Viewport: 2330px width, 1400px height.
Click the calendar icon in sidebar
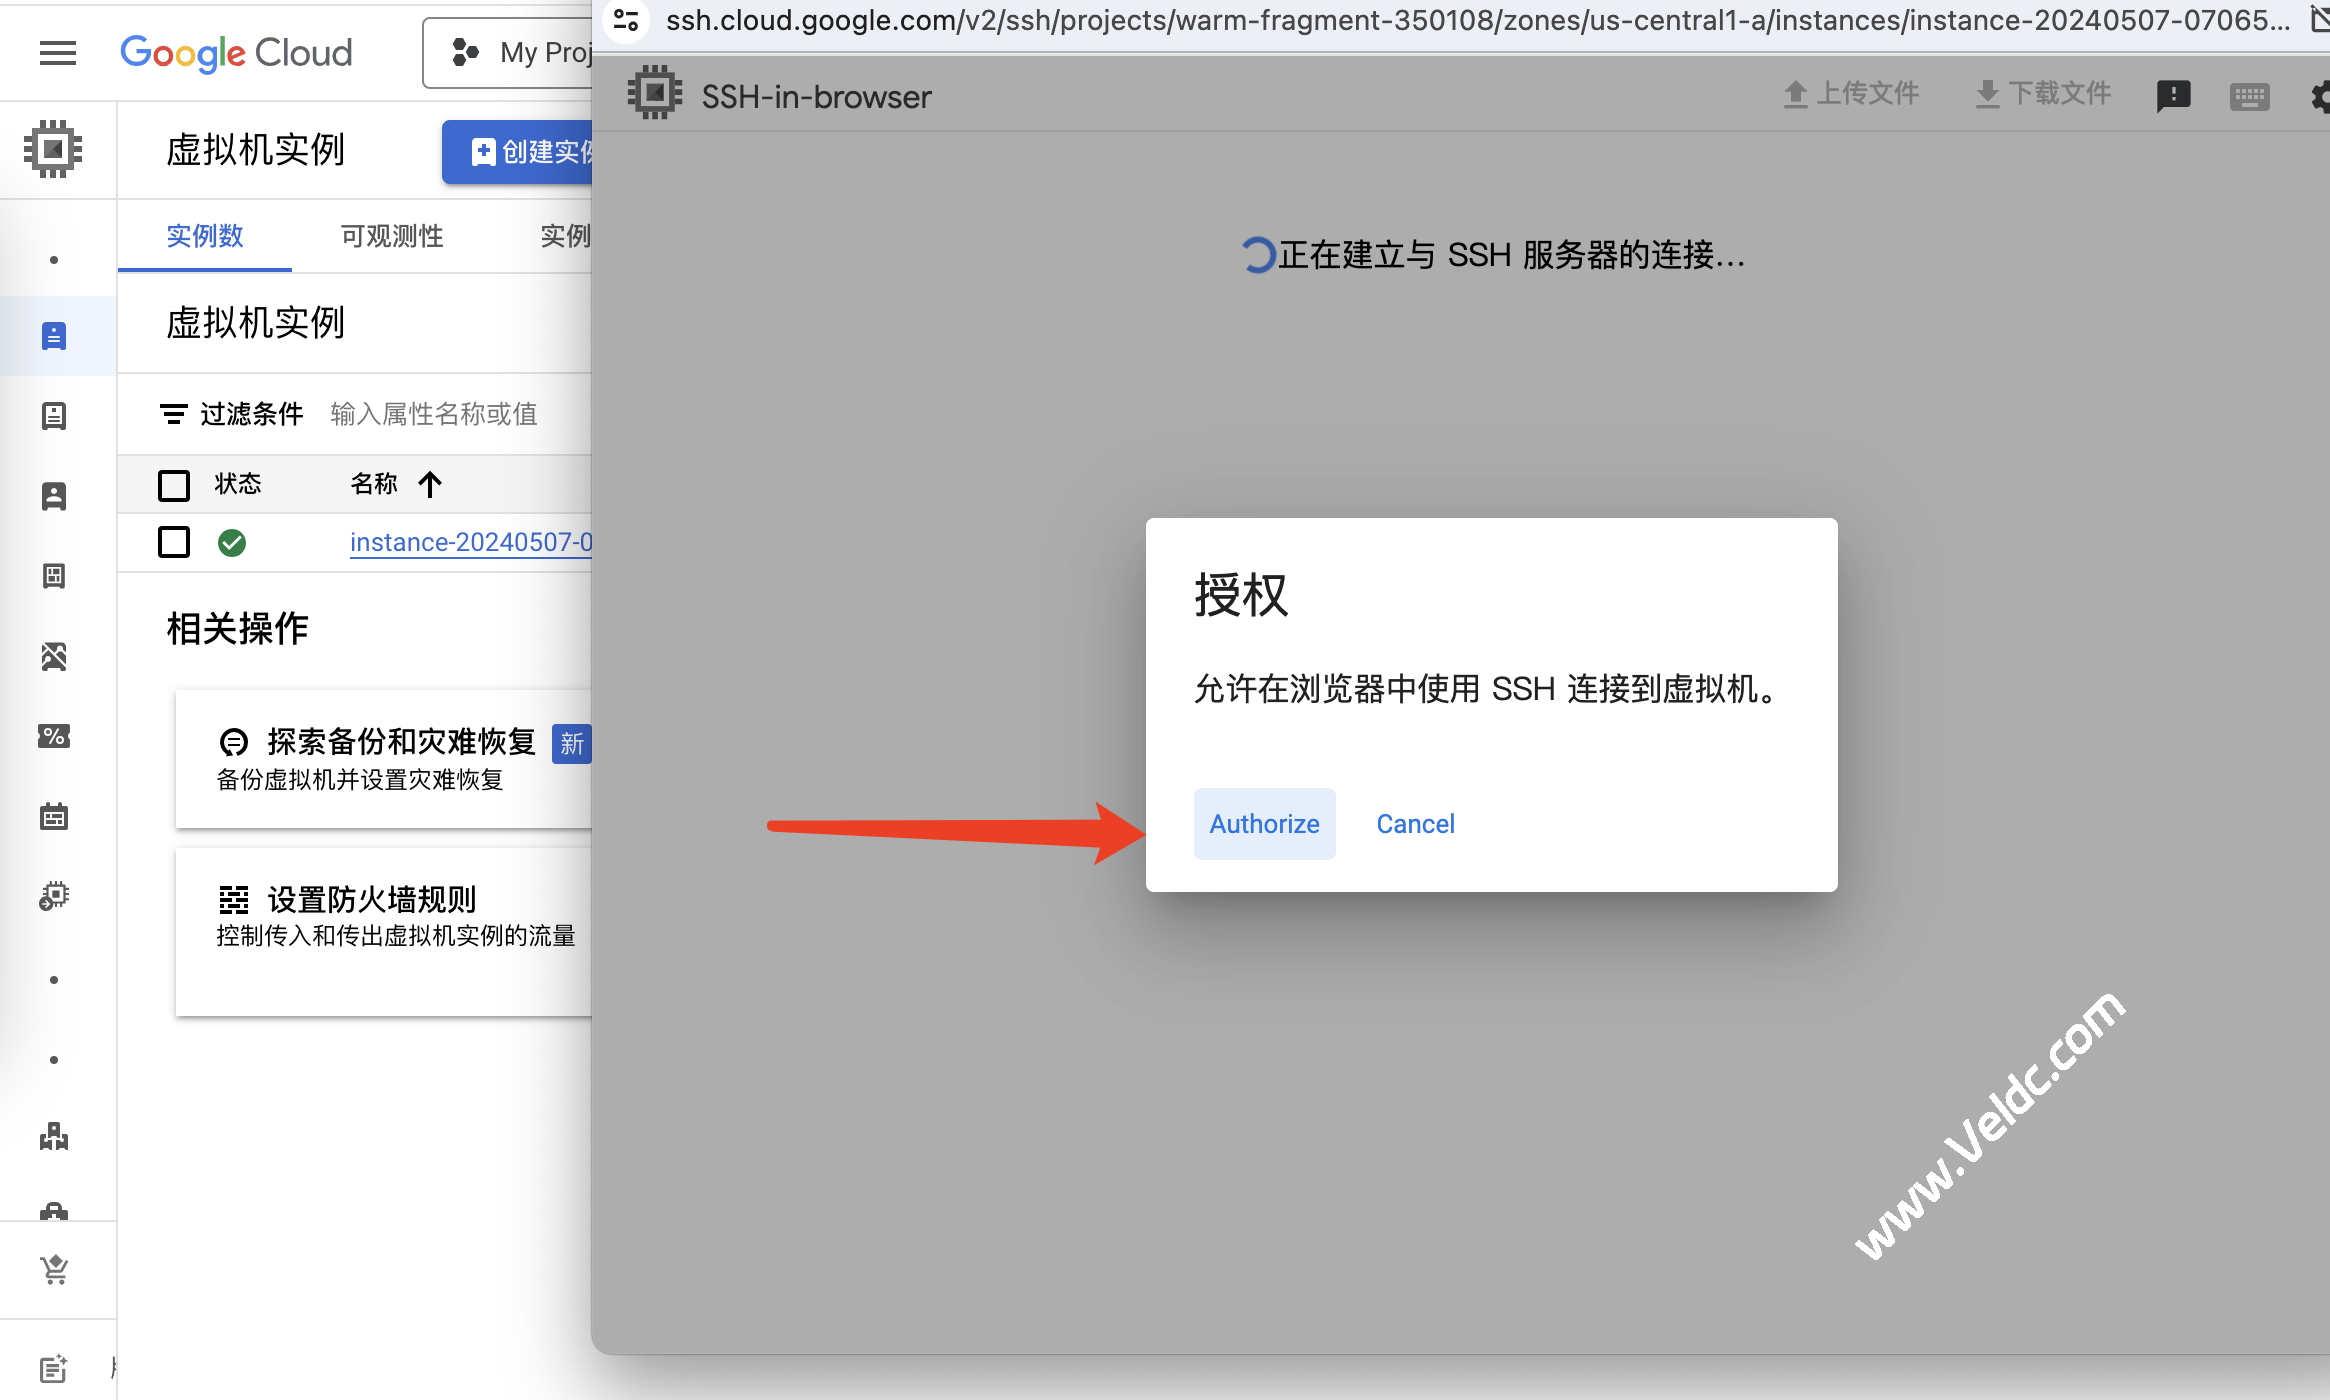click(x=54, y=817)
